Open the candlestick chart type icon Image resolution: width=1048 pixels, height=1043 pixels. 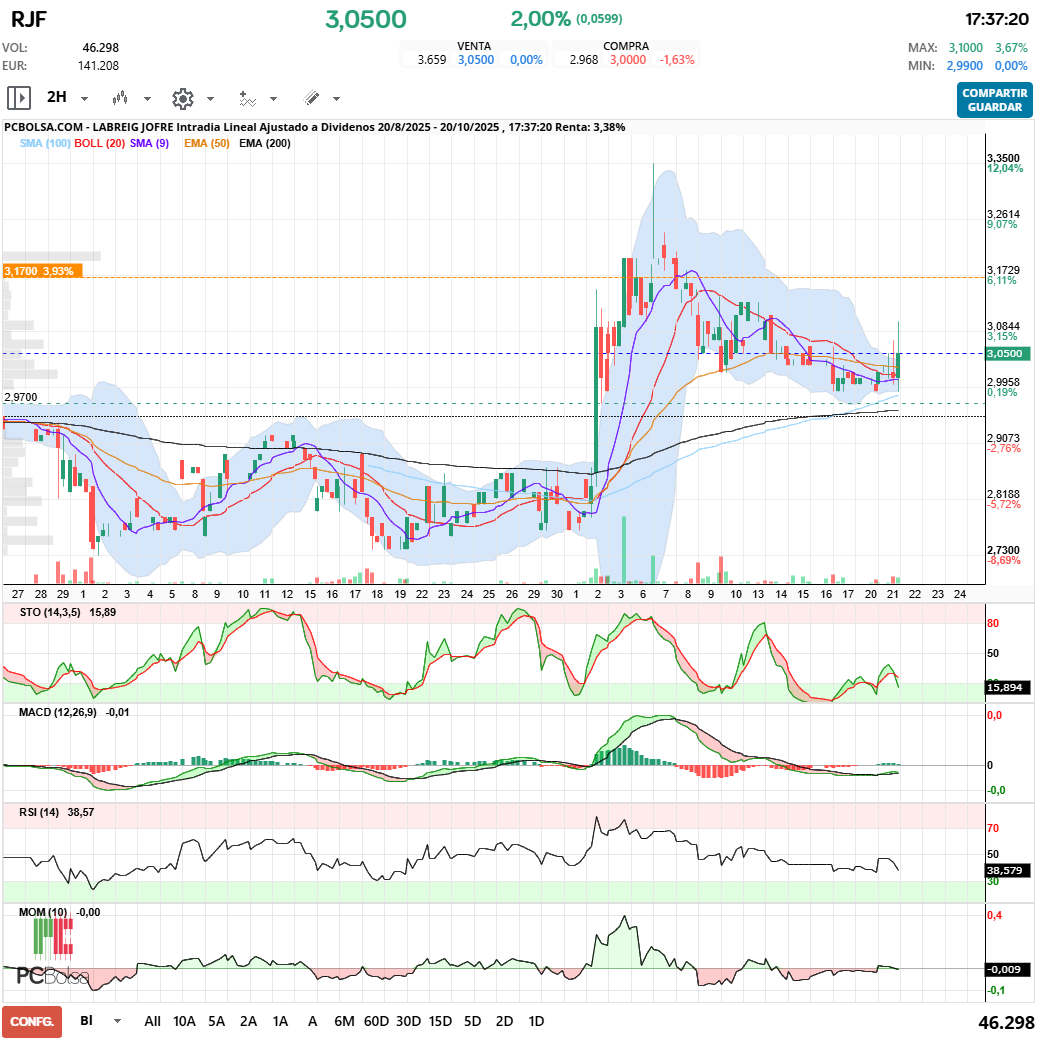[121, 98]
